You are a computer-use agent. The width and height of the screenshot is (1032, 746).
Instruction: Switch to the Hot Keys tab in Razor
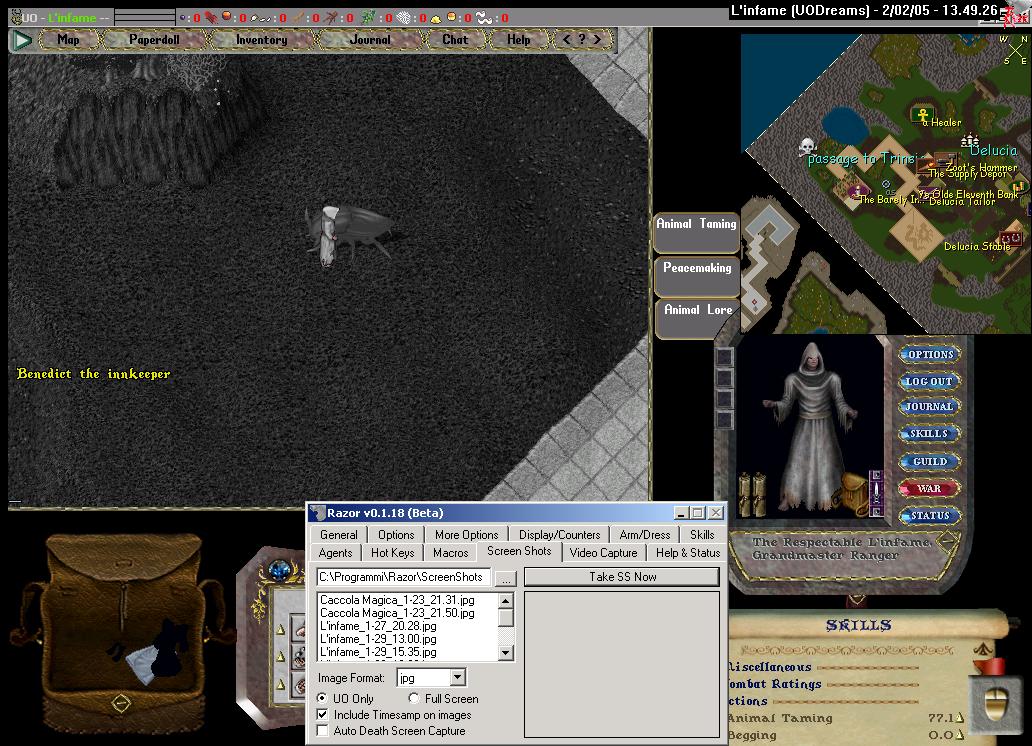(x=393, y=553)
